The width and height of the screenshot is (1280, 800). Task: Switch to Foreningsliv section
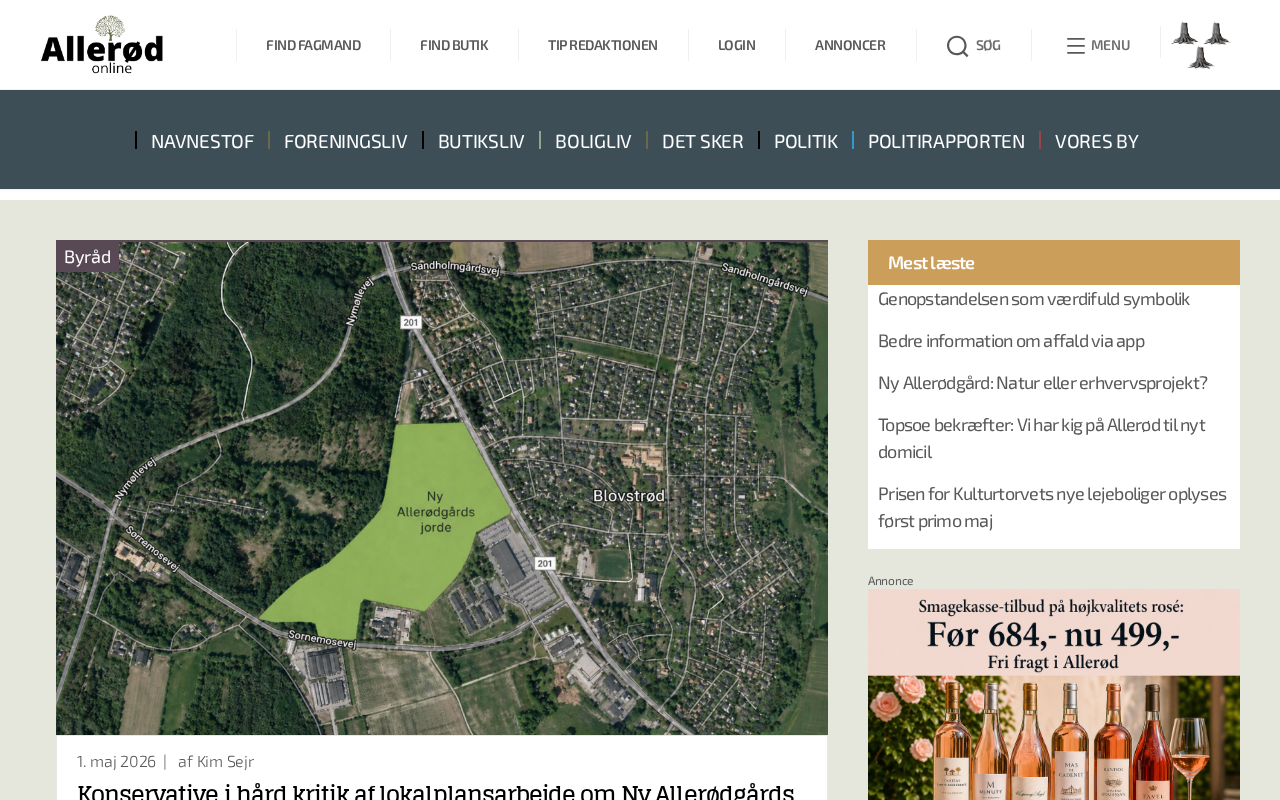click(x=345, y=141)
